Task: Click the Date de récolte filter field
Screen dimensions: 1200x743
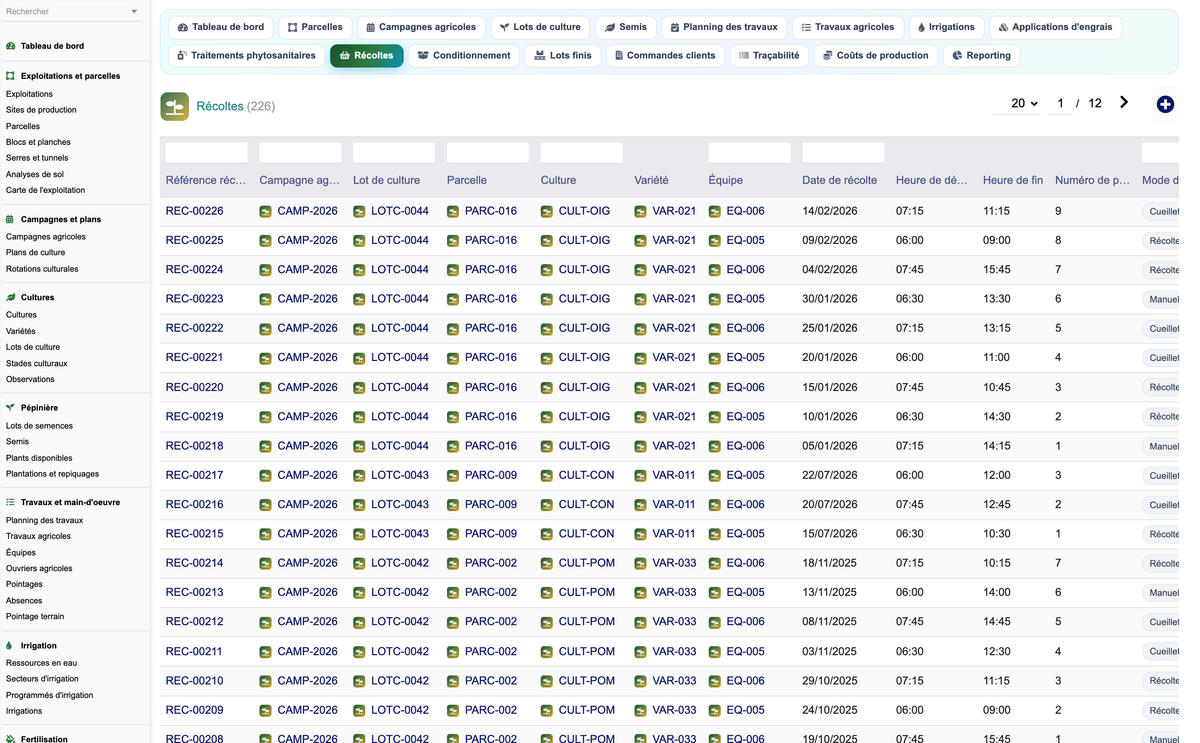Action: [x=843, y=153]
